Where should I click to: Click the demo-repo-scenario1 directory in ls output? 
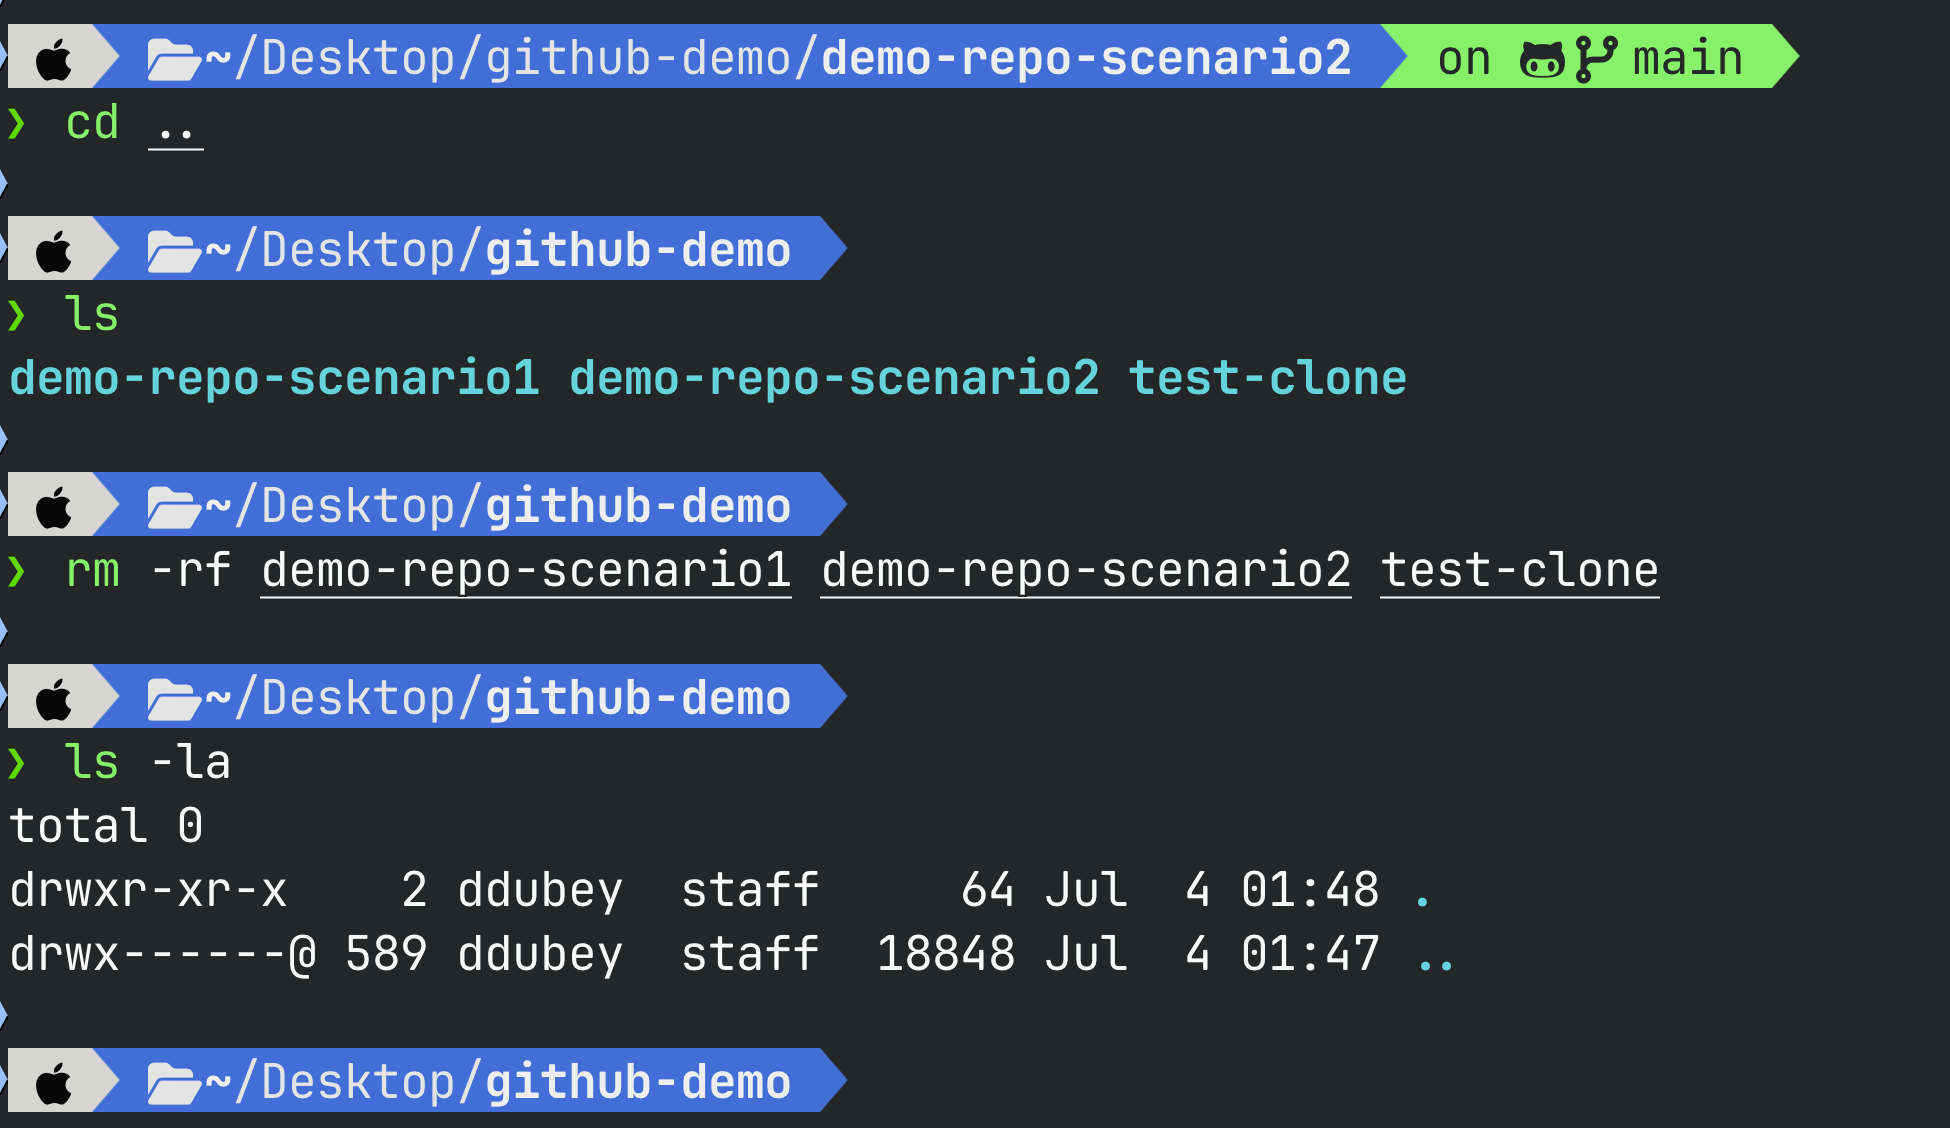pyautogui.click(x=274, y=379)
